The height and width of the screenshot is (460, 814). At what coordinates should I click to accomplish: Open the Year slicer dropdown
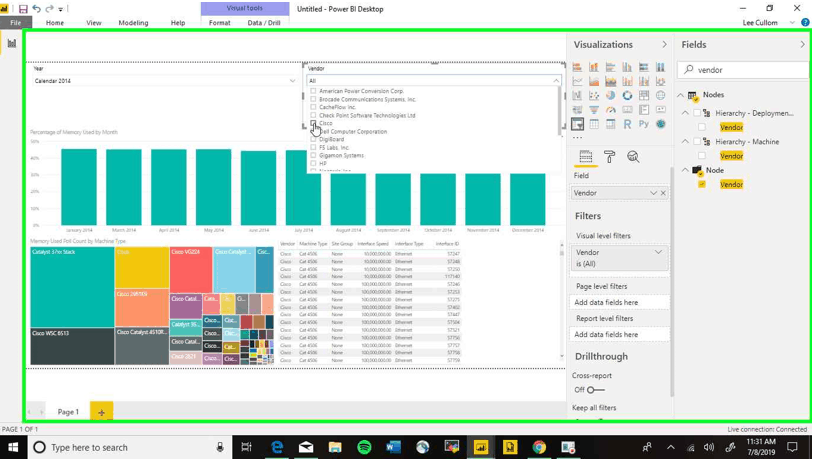click(x=292, y=81)
